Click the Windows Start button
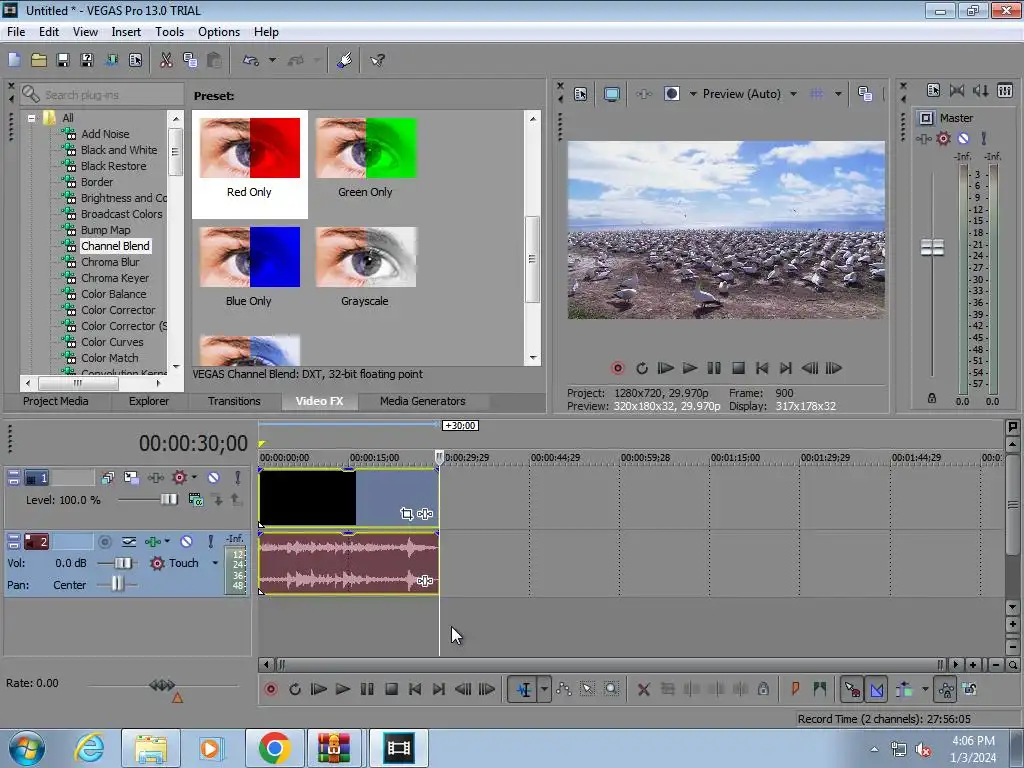 pos(27,748)
